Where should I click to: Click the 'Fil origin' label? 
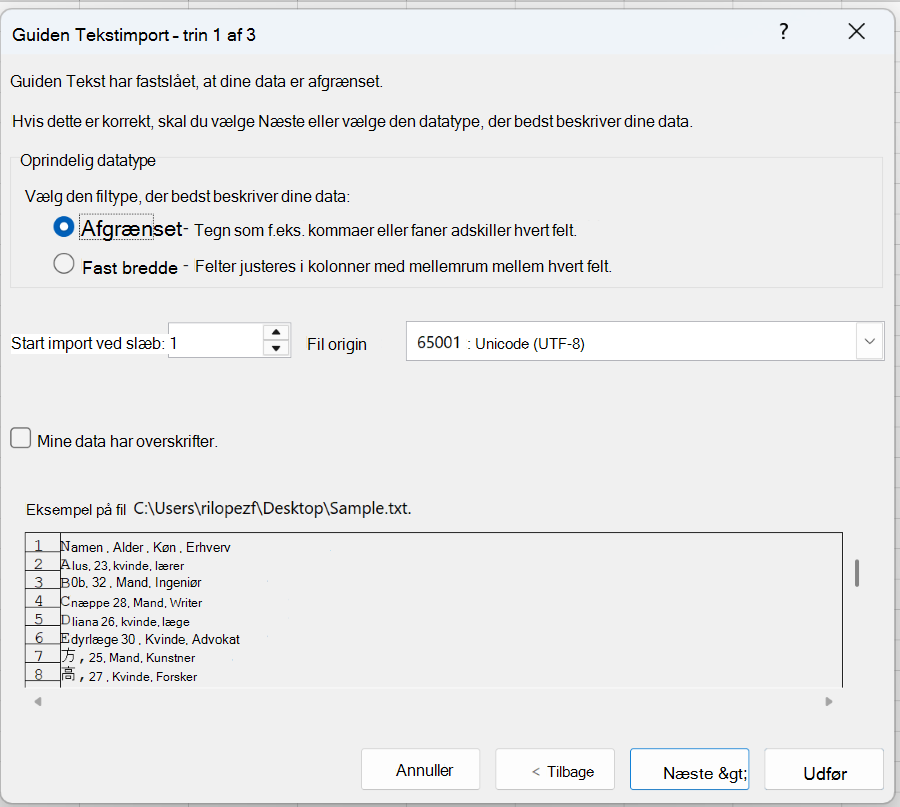[x=337, y=344]
